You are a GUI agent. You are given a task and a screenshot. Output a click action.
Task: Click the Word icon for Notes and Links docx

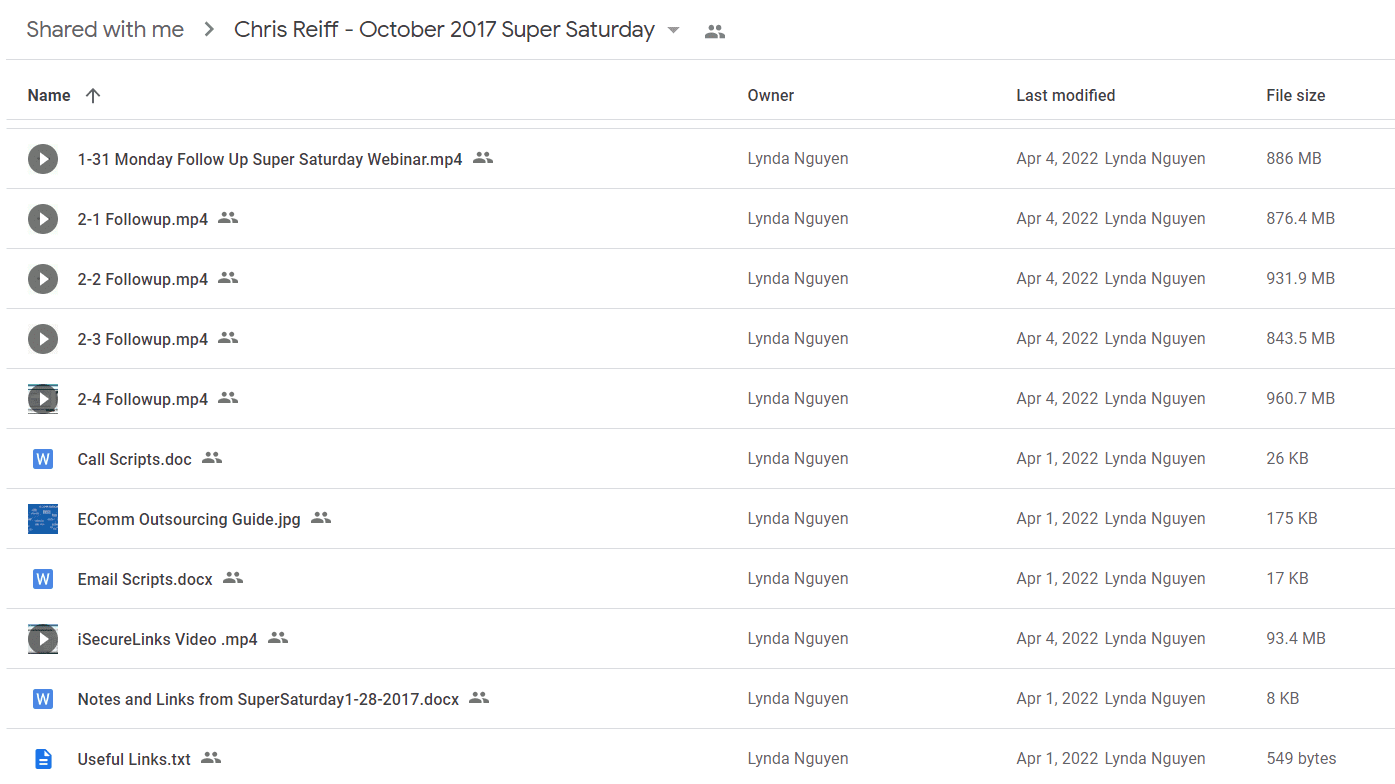(x=43, y=699)
